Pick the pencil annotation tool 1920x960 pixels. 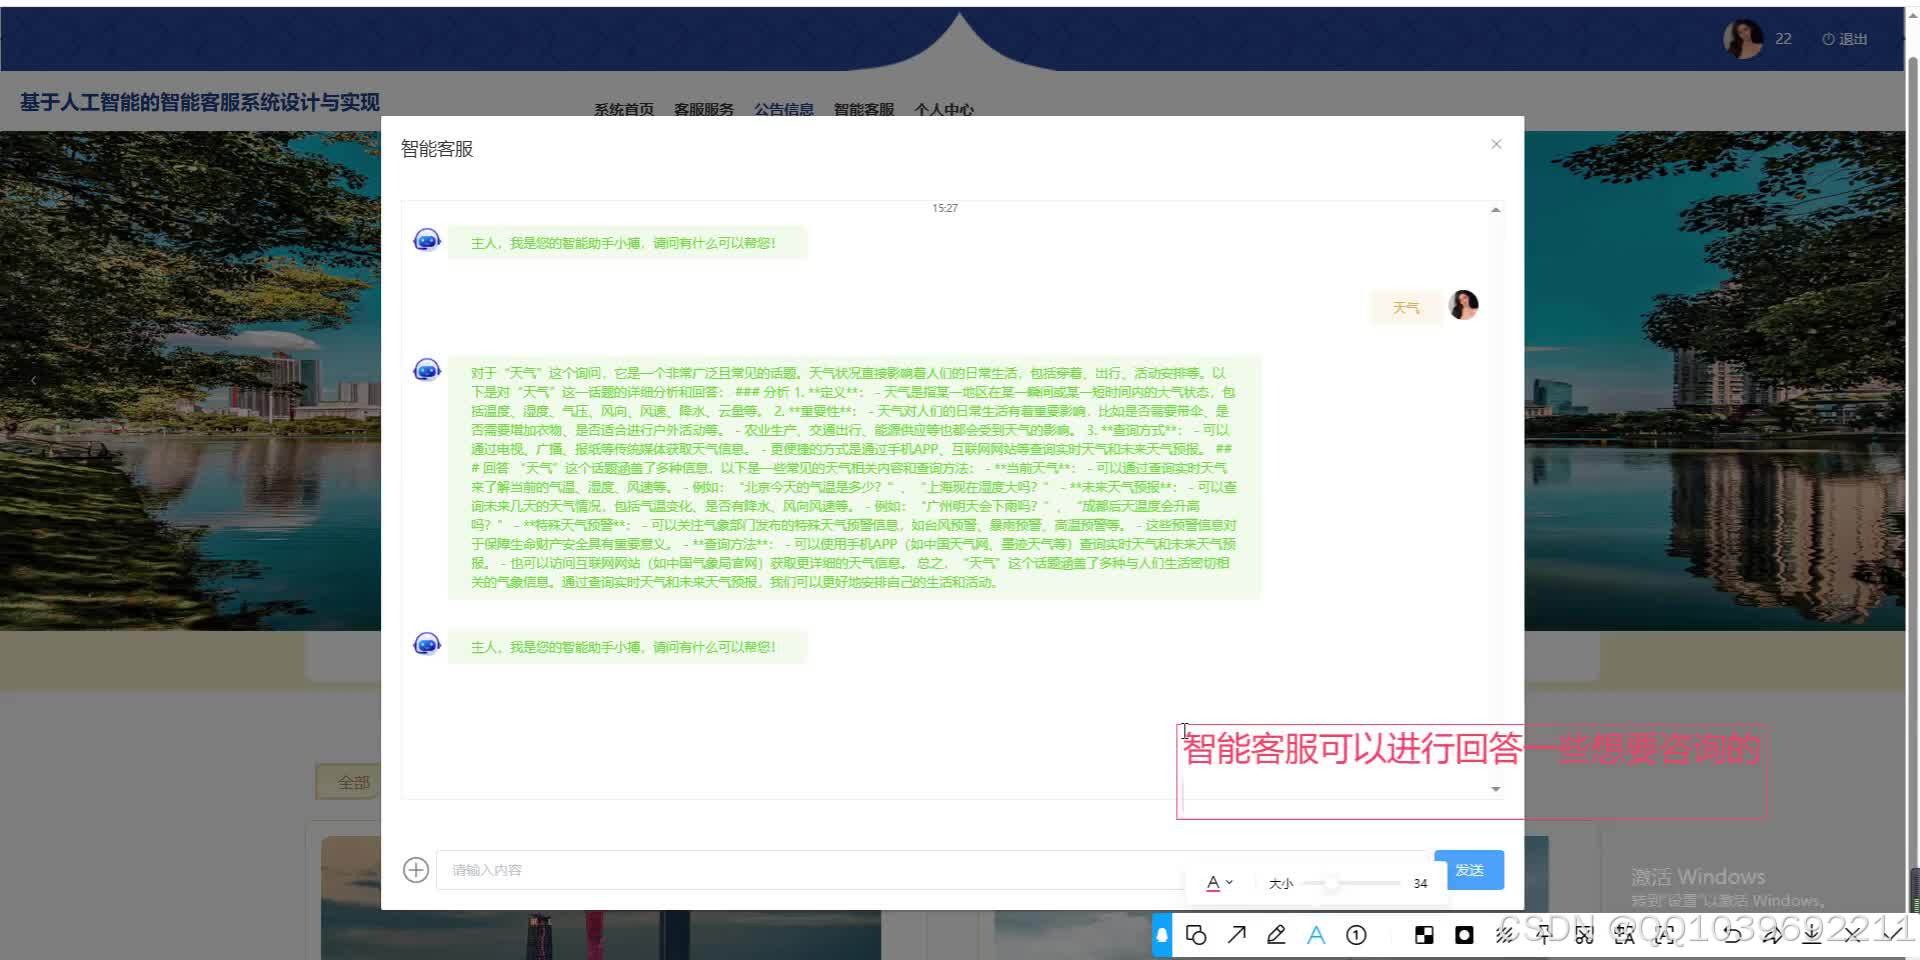tap(1276, 935)
